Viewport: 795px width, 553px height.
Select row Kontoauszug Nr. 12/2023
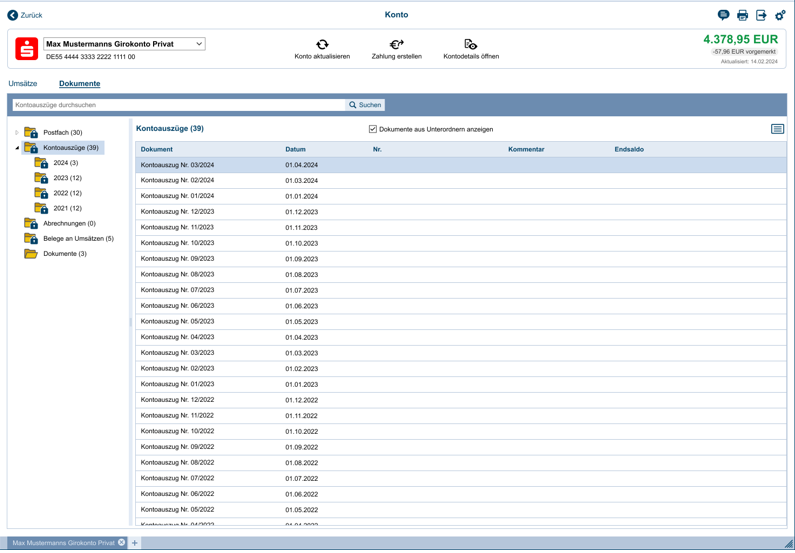(461, 212)
